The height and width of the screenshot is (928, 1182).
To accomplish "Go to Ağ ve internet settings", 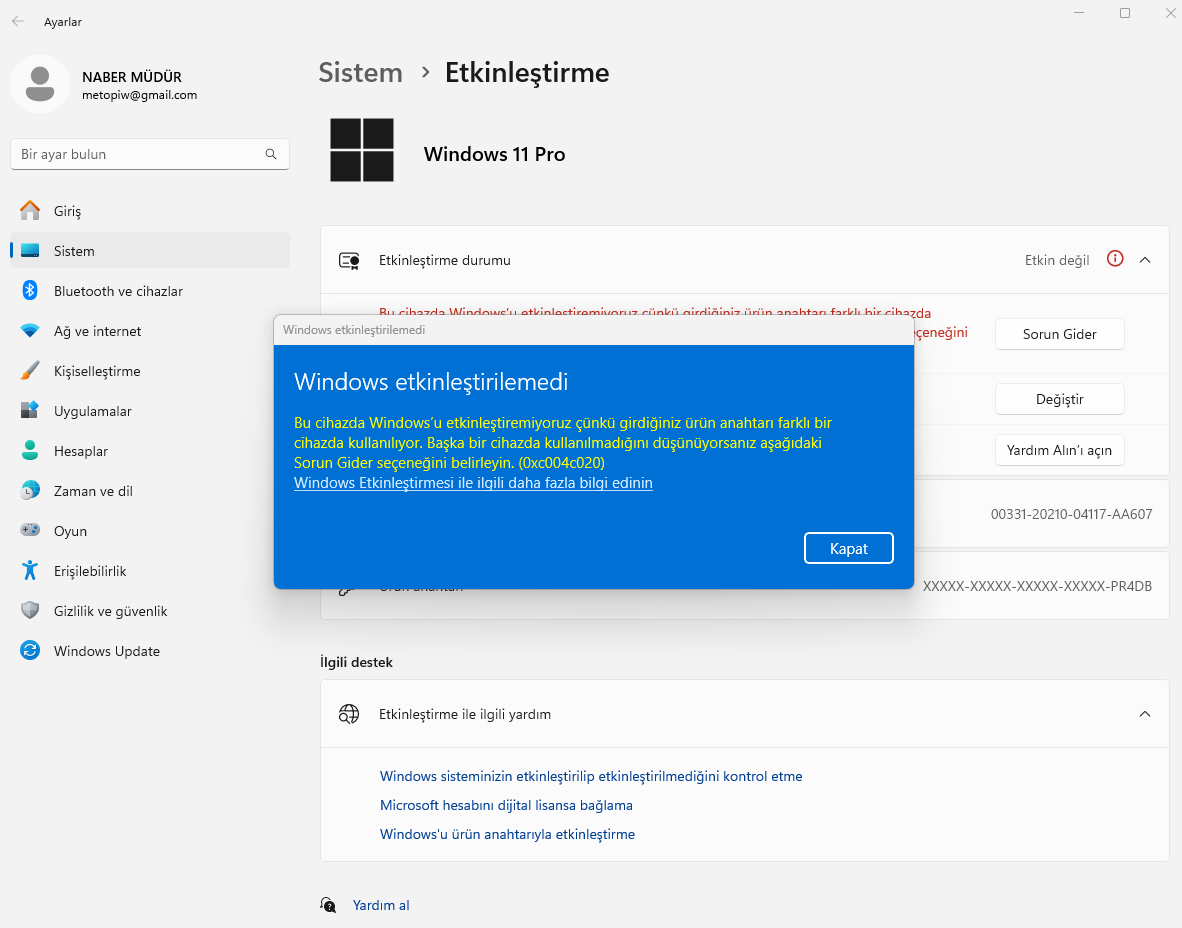I will [x=150, y=330].
